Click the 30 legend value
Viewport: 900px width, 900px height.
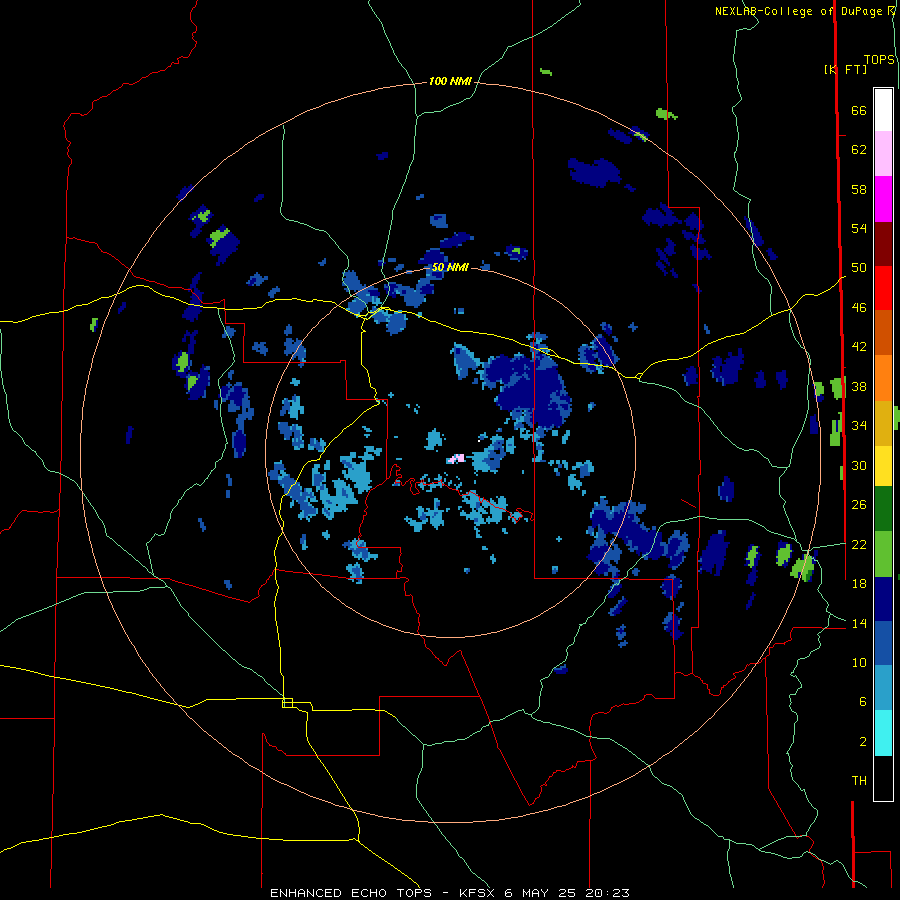[859, 465]
